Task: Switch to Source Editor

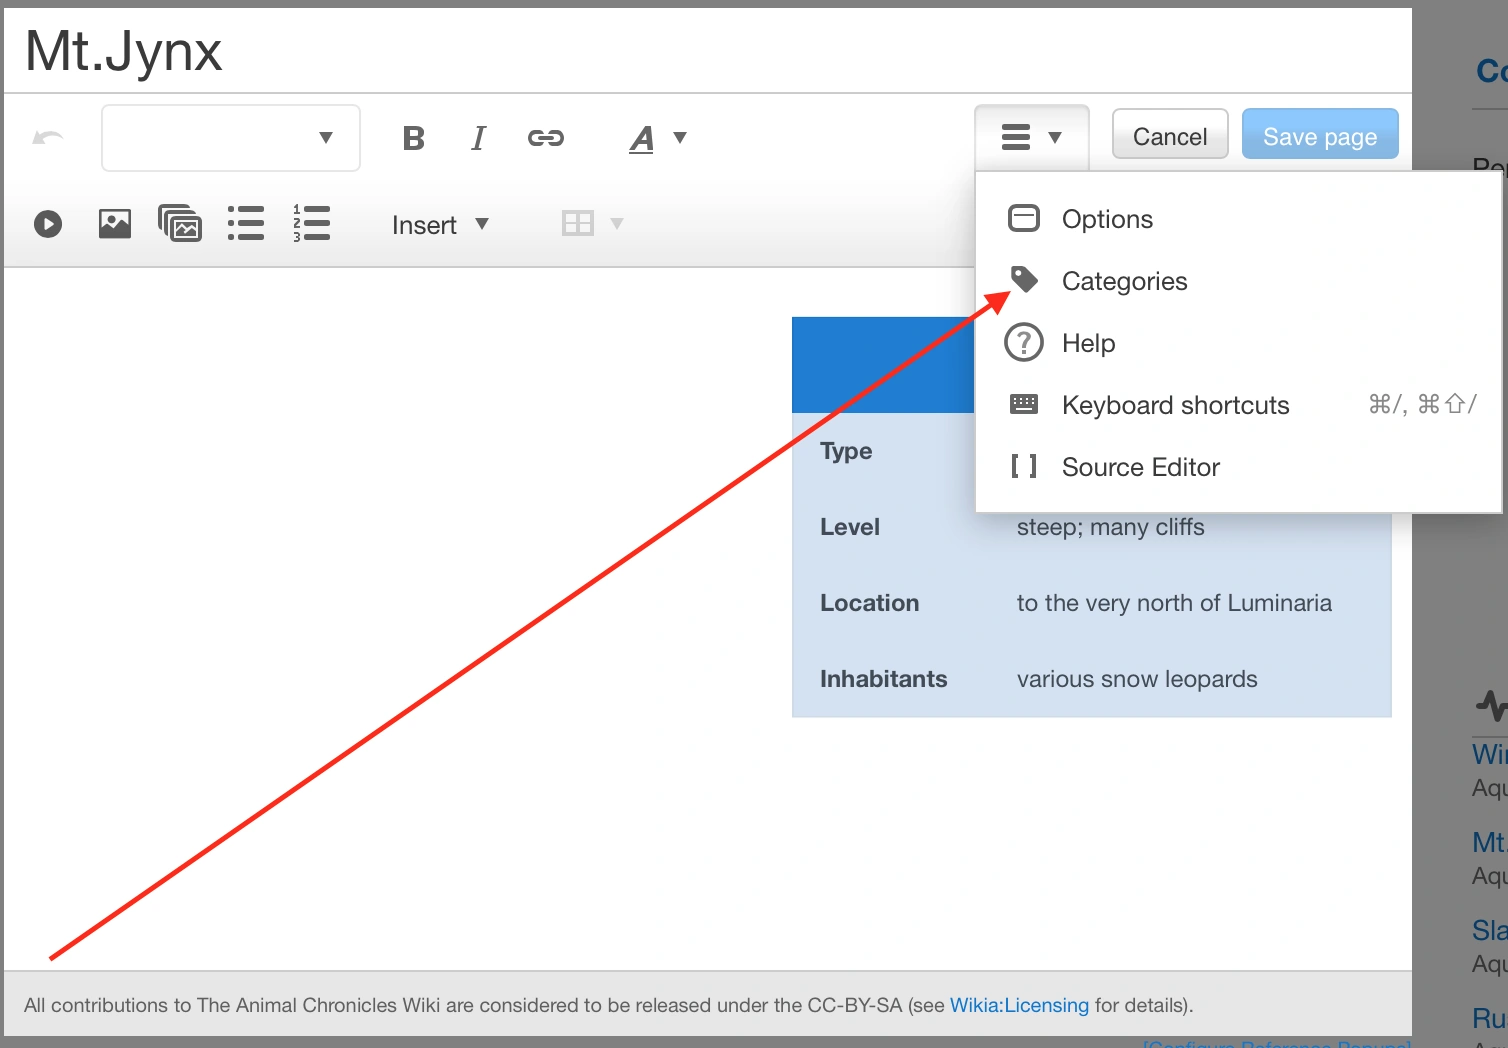Action: (x=1140, y=467)
